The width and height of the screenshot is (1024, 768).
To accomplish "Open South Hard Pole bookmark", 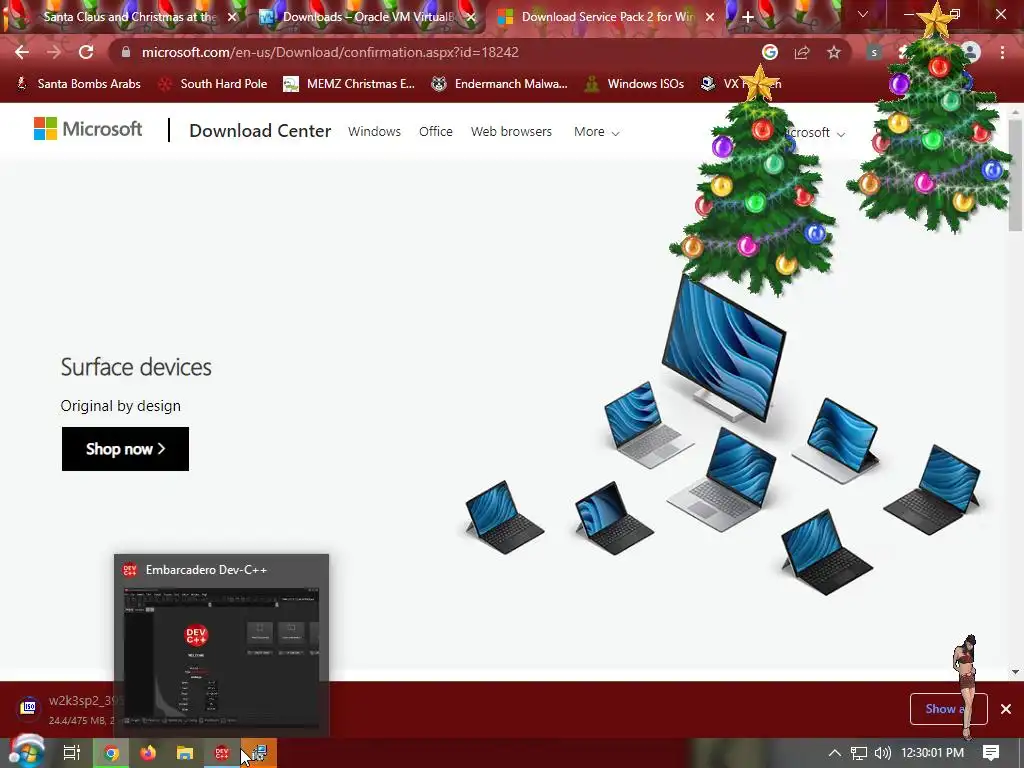I will click(214, 84).
